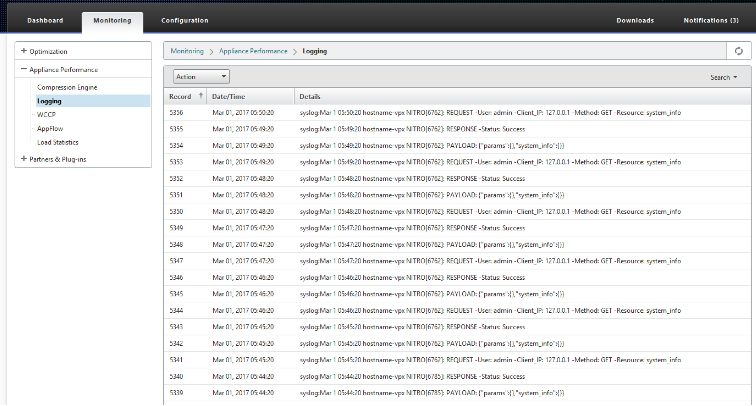The image size is (756, 406).
Task: Click the Date/Time column header
Action: click(229, 96)
